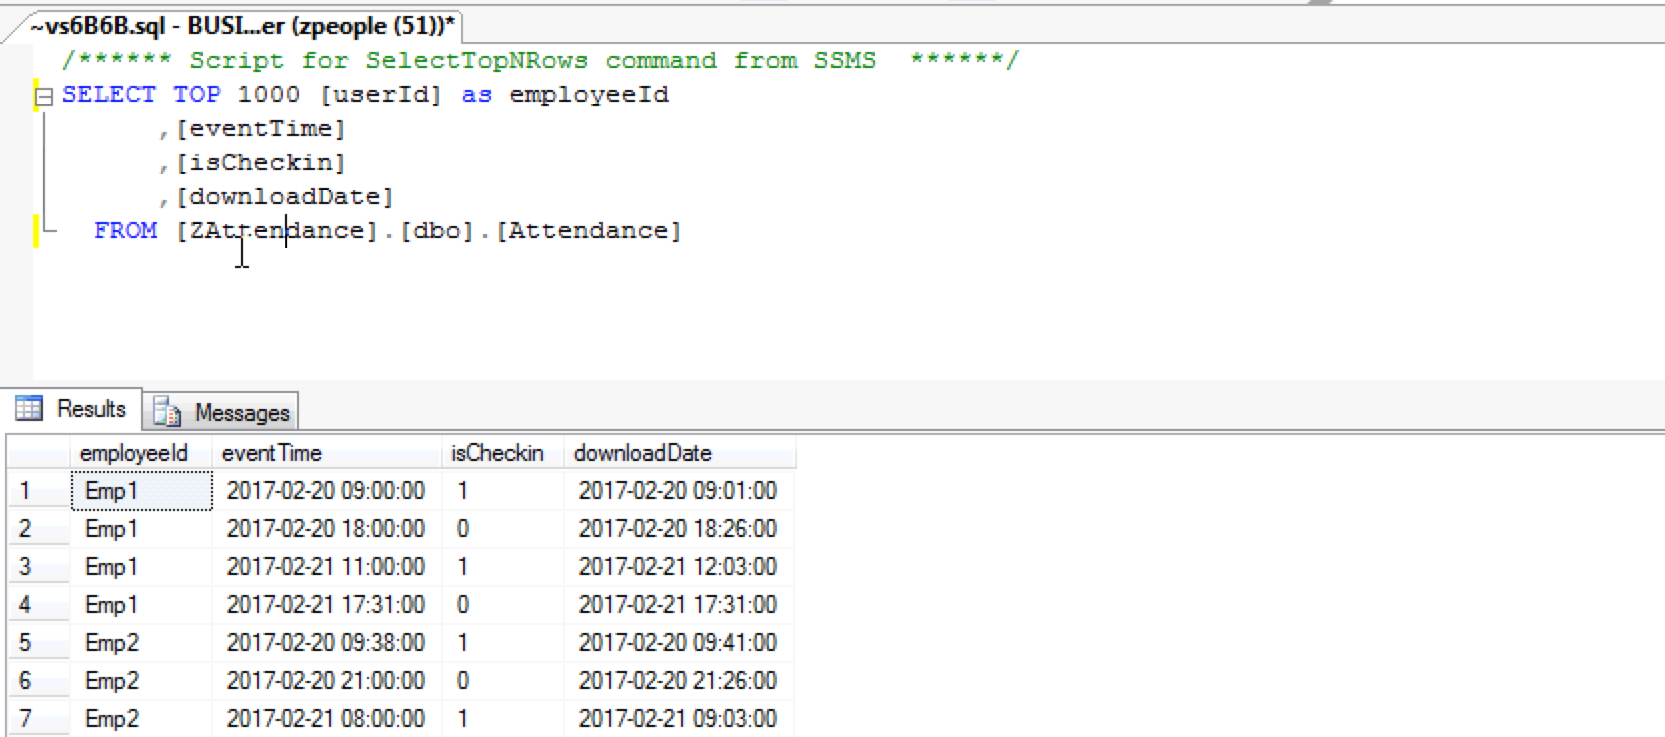This screenshot has width=1665, height=737.
Task: Click the TOP keyword in the query
Action: 197,95
